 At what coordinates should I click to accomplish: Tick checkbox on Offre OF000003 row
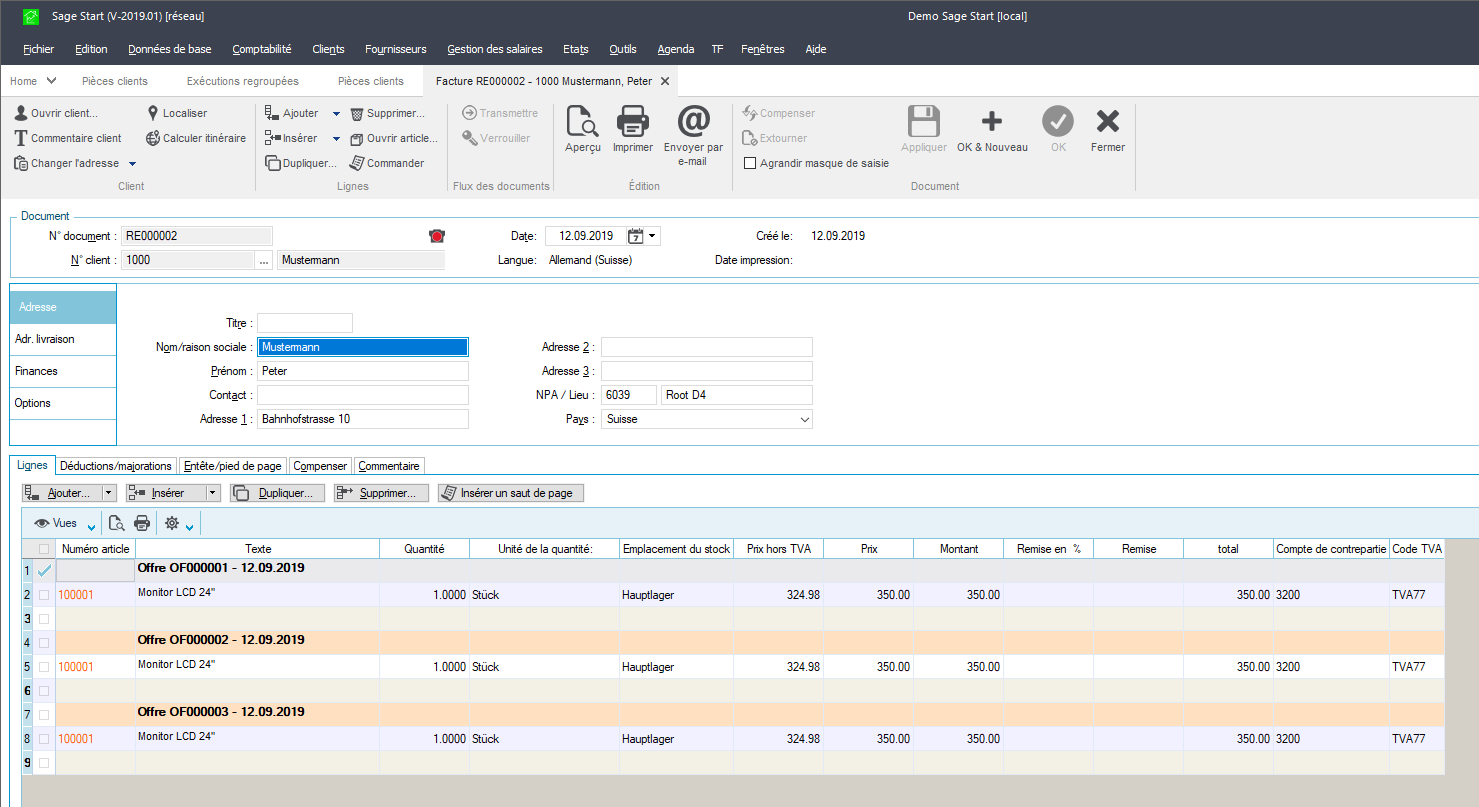[x=43, y=715]
